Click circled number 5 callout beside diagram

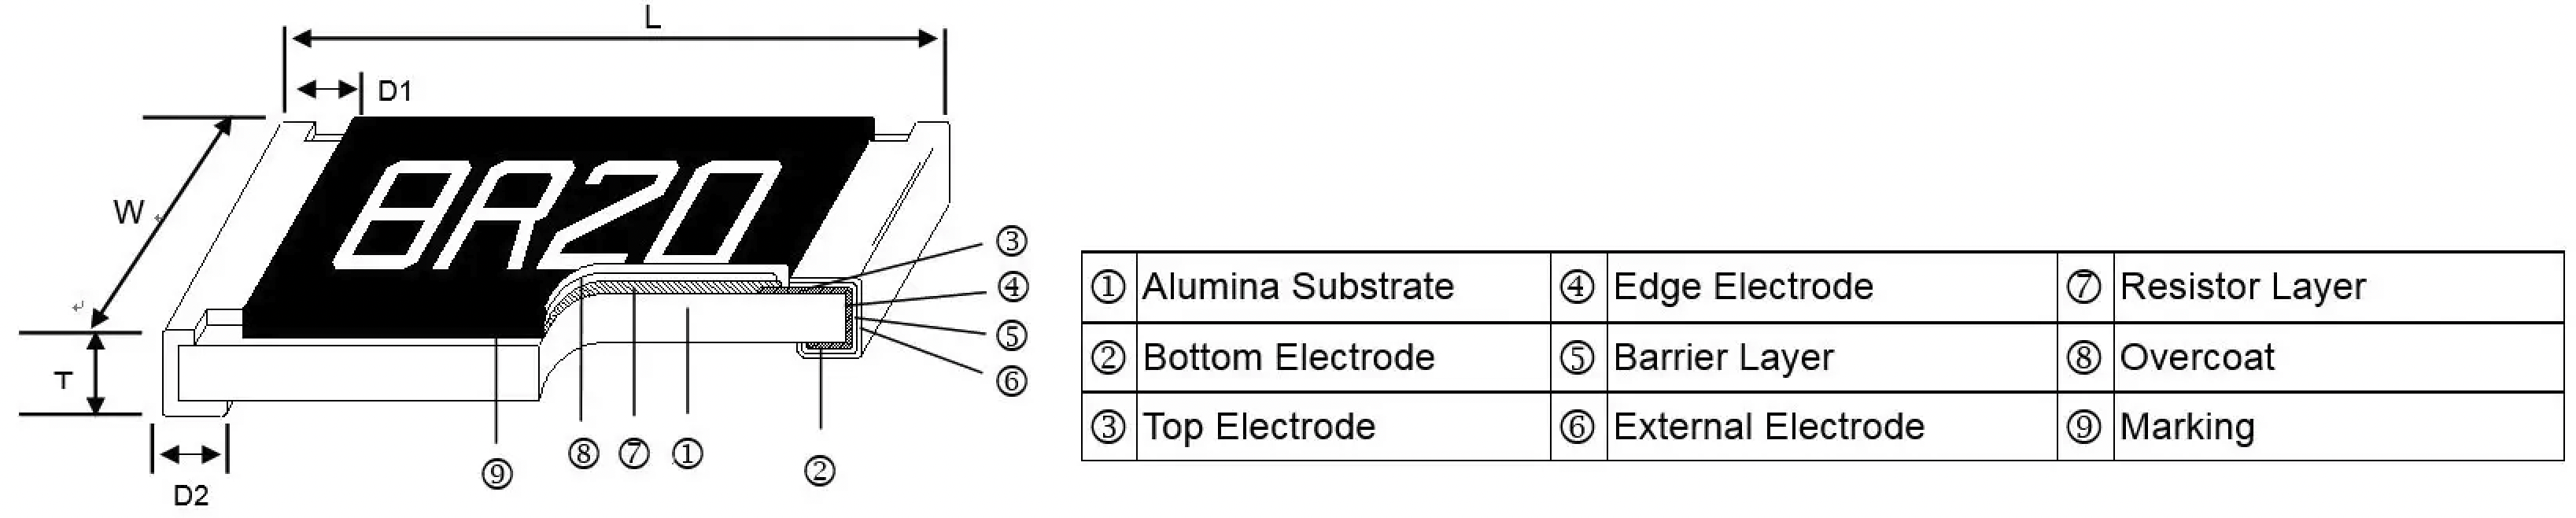tap(1012, 336)
